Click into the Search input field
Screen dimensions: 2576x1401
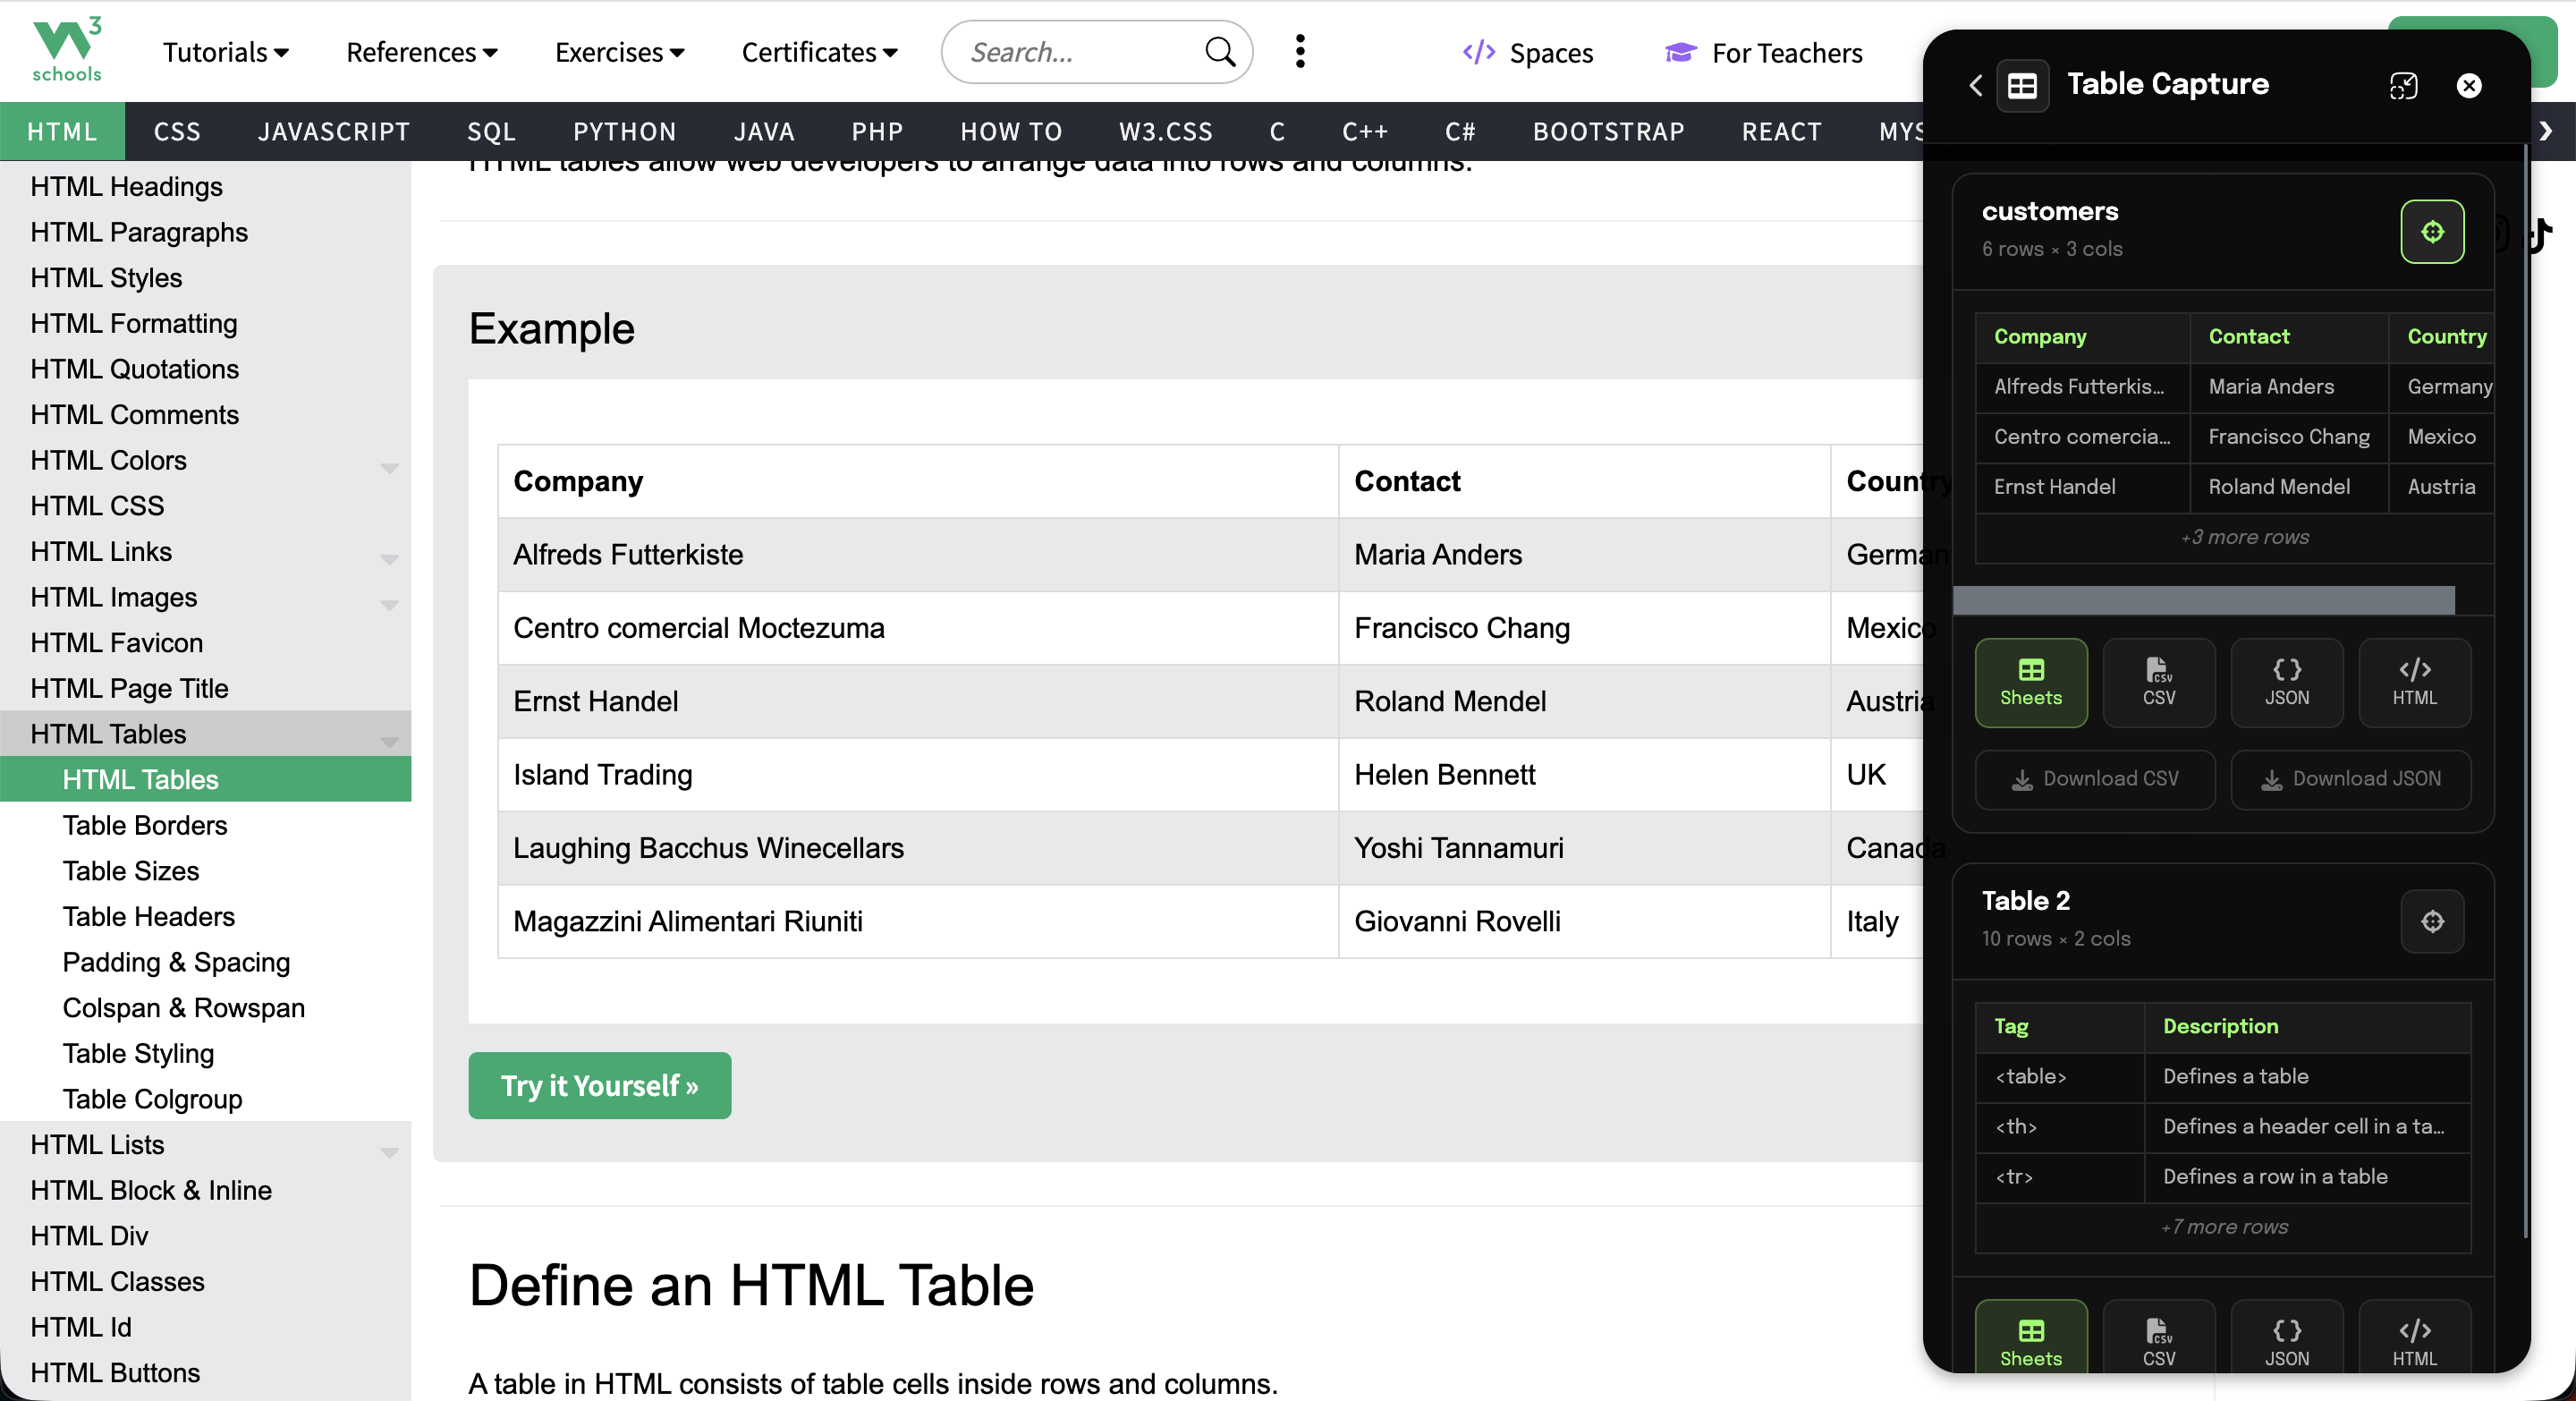tap(1075, 52)
